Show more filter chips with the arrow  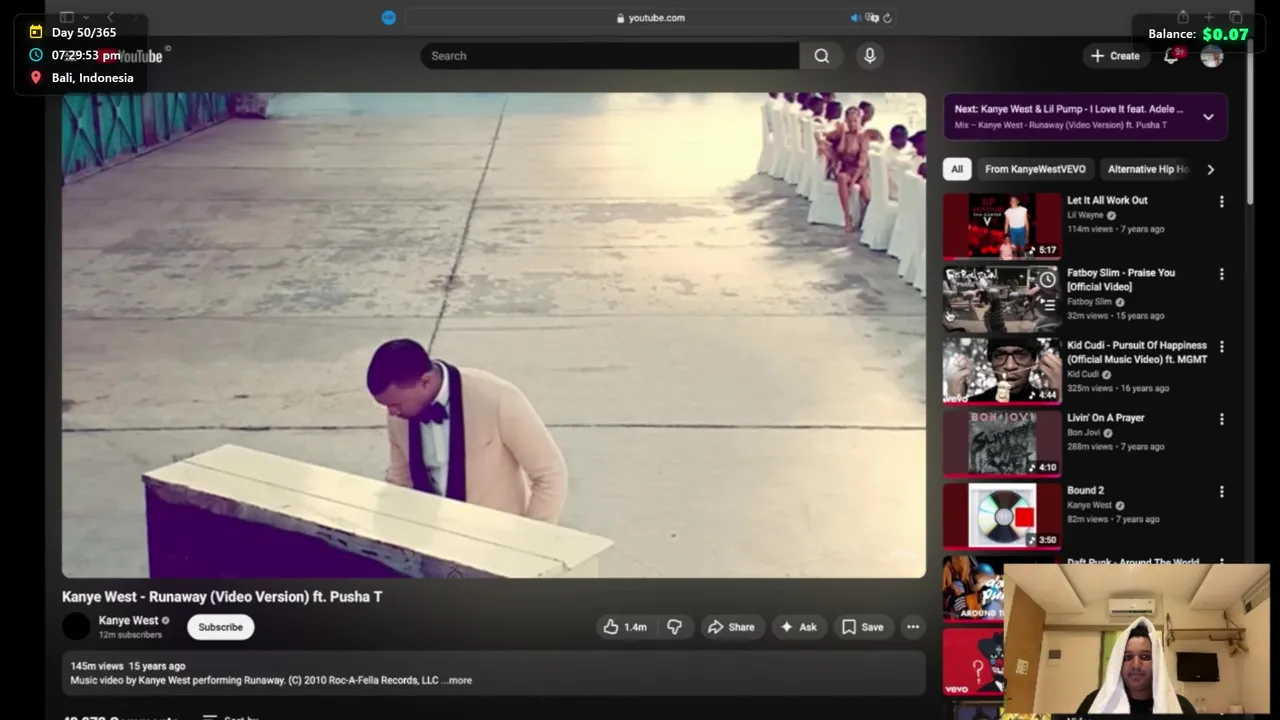(1210, 169)
